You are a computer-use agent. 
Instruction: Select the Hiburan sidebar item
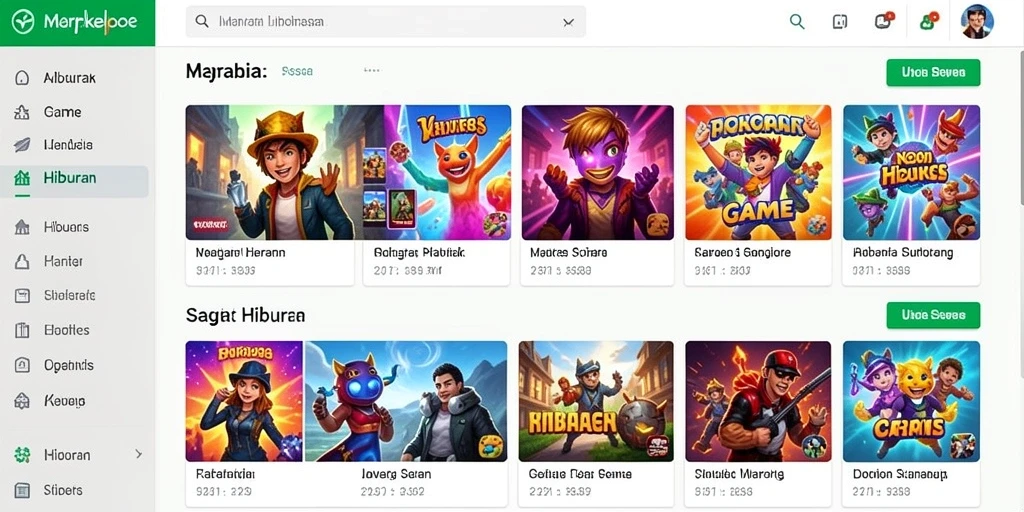coord(74,178)
